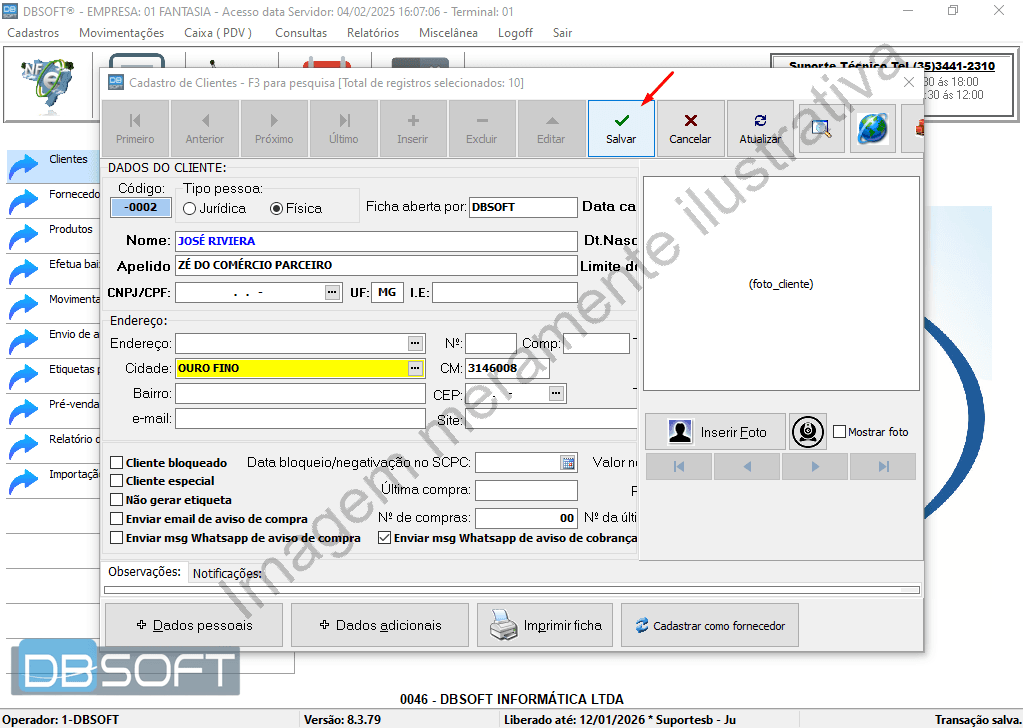
Task: Enable the Cliente bloqueado checkbox
Action: point(117,463)
